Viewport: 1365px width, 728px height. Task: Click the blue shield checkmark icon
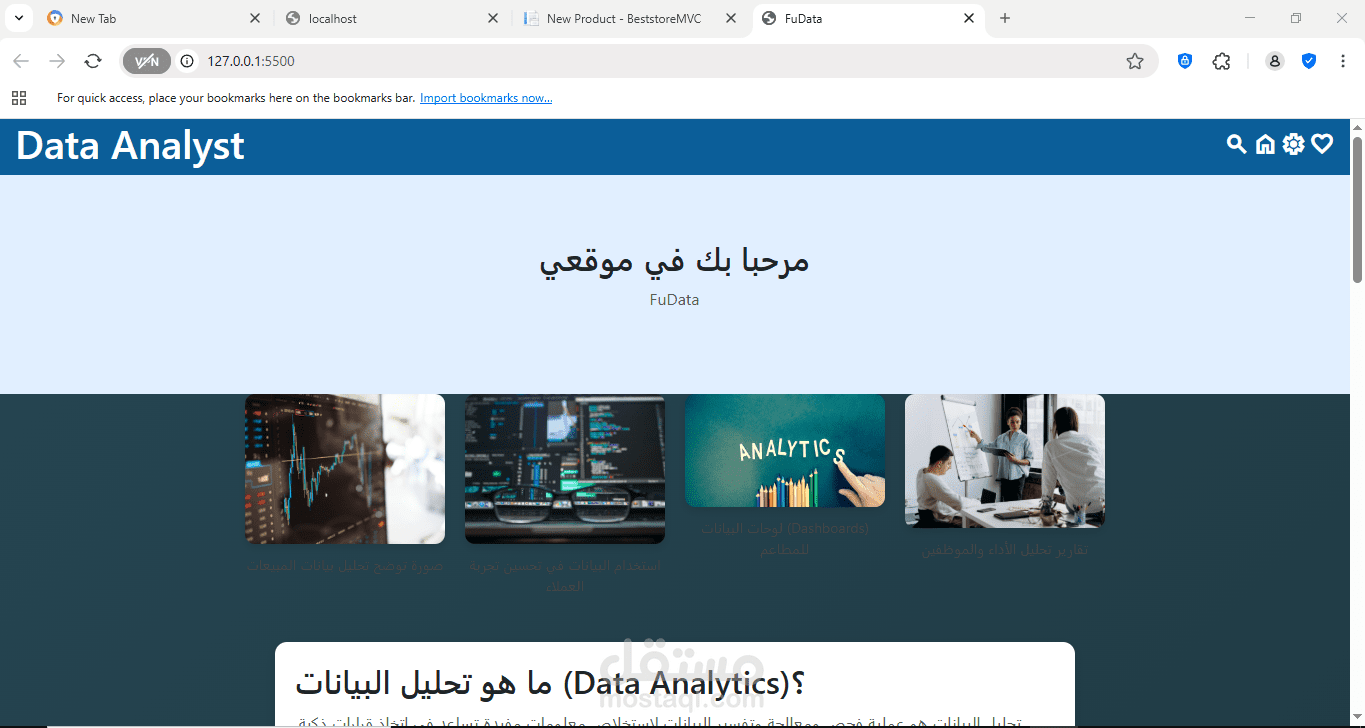(1309, 61)
